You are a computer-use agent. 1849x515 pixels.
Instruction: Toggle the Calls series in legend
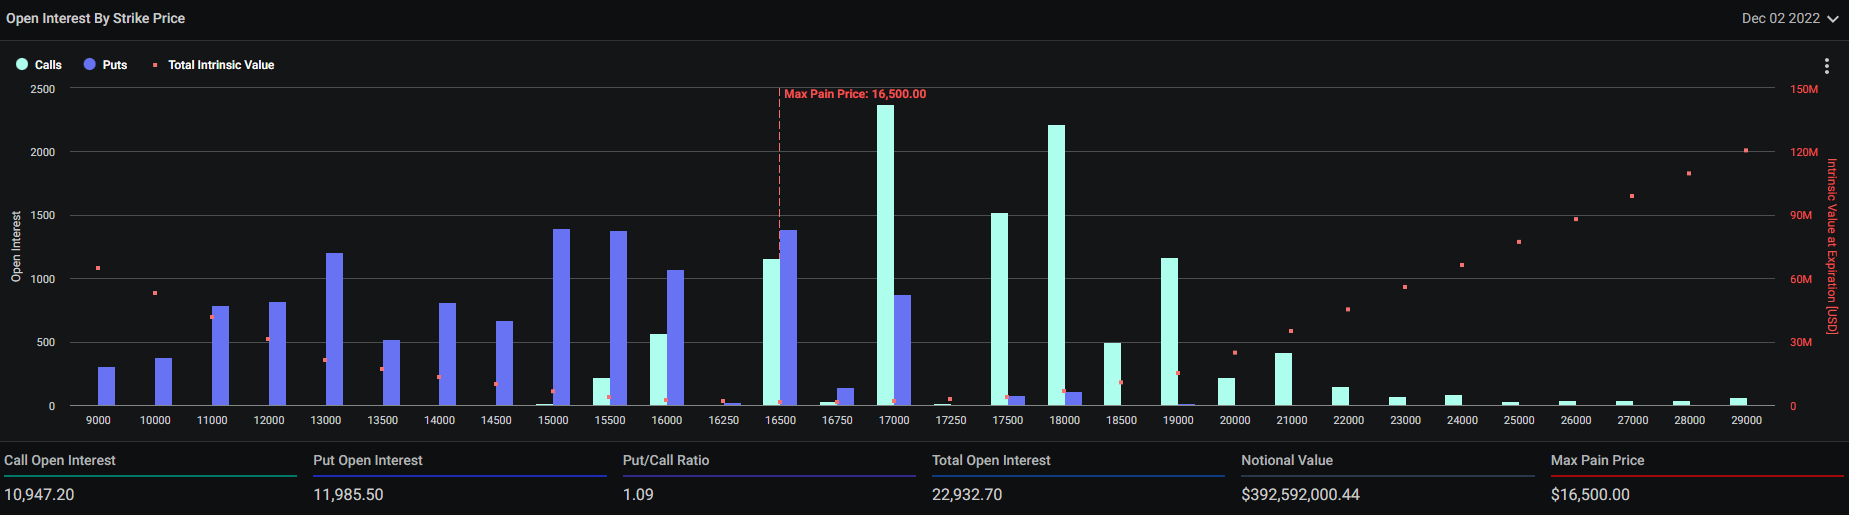pos(39,65)
